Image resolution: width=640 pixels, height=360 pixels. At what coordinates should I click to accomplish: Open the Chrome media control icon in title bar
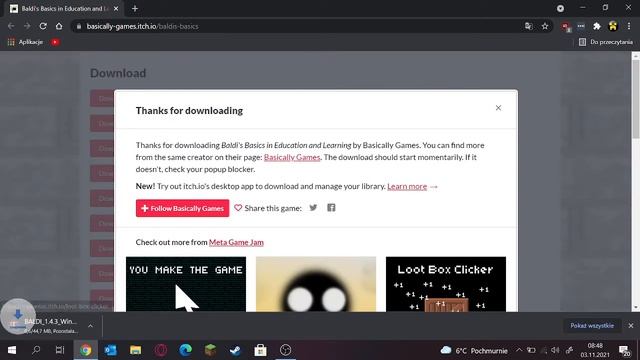(560, 8)
